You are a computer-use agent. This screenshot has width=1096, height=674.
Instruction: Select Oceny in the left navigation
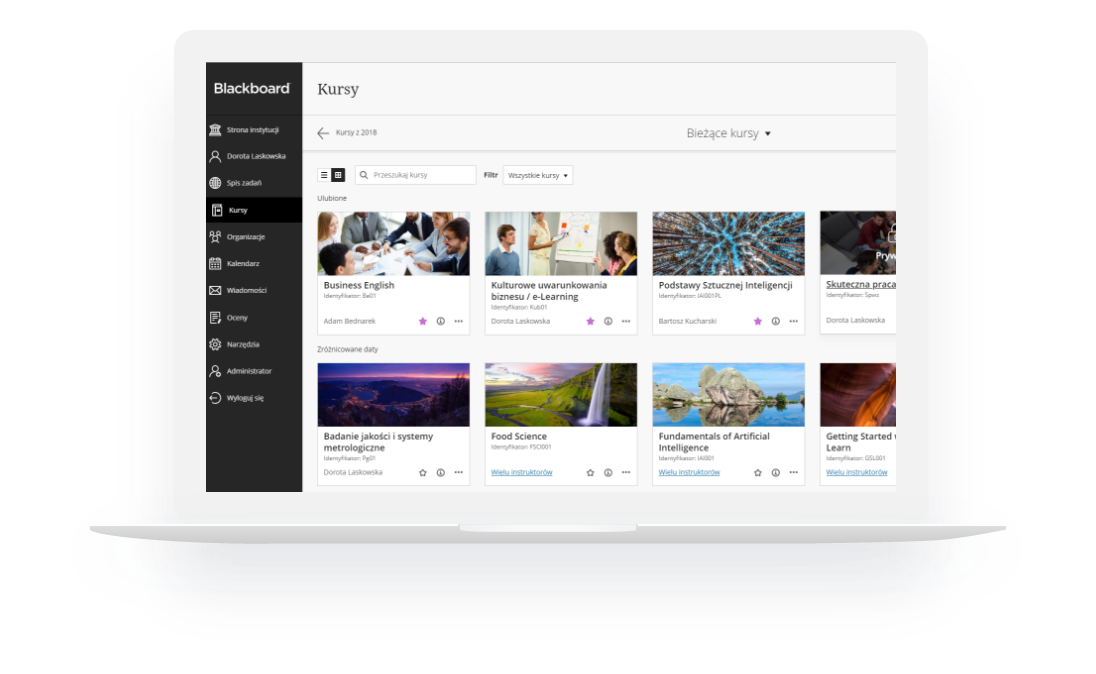tap(237, 318)
